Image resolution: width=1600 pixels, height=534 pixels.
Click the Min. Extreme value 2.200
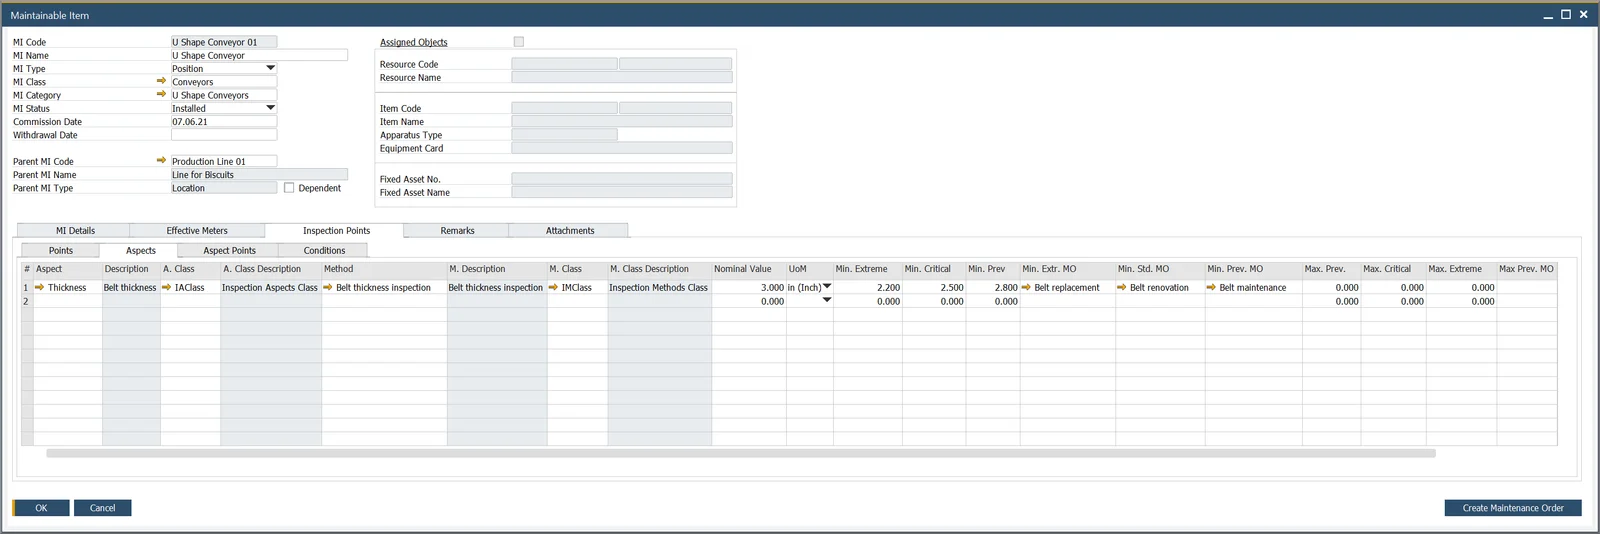pyautogui.click(x=867, y=287)
